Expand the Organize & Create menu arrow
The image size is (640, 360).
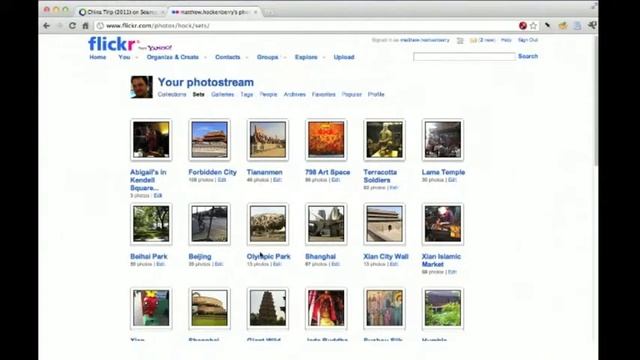[205, 58]
